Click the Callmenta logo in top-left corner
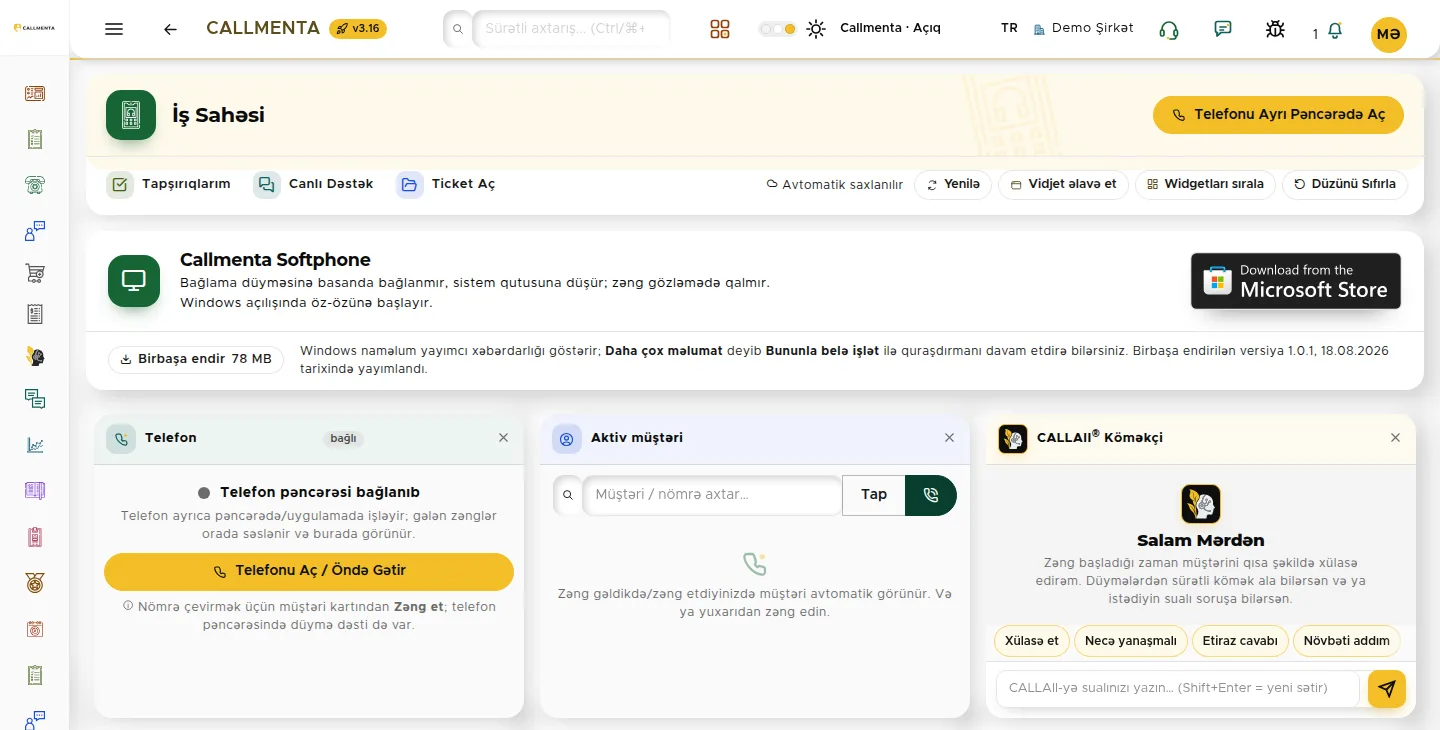This screenshot has width=1440, height=730. click(34, 28)
